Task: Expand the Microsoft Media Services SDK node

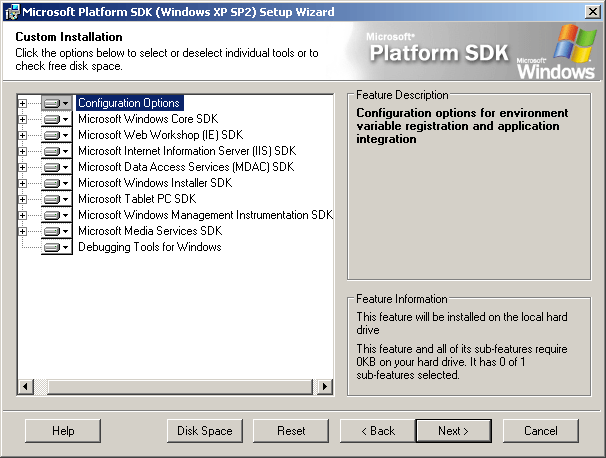Action: click(x=22, y=232)
